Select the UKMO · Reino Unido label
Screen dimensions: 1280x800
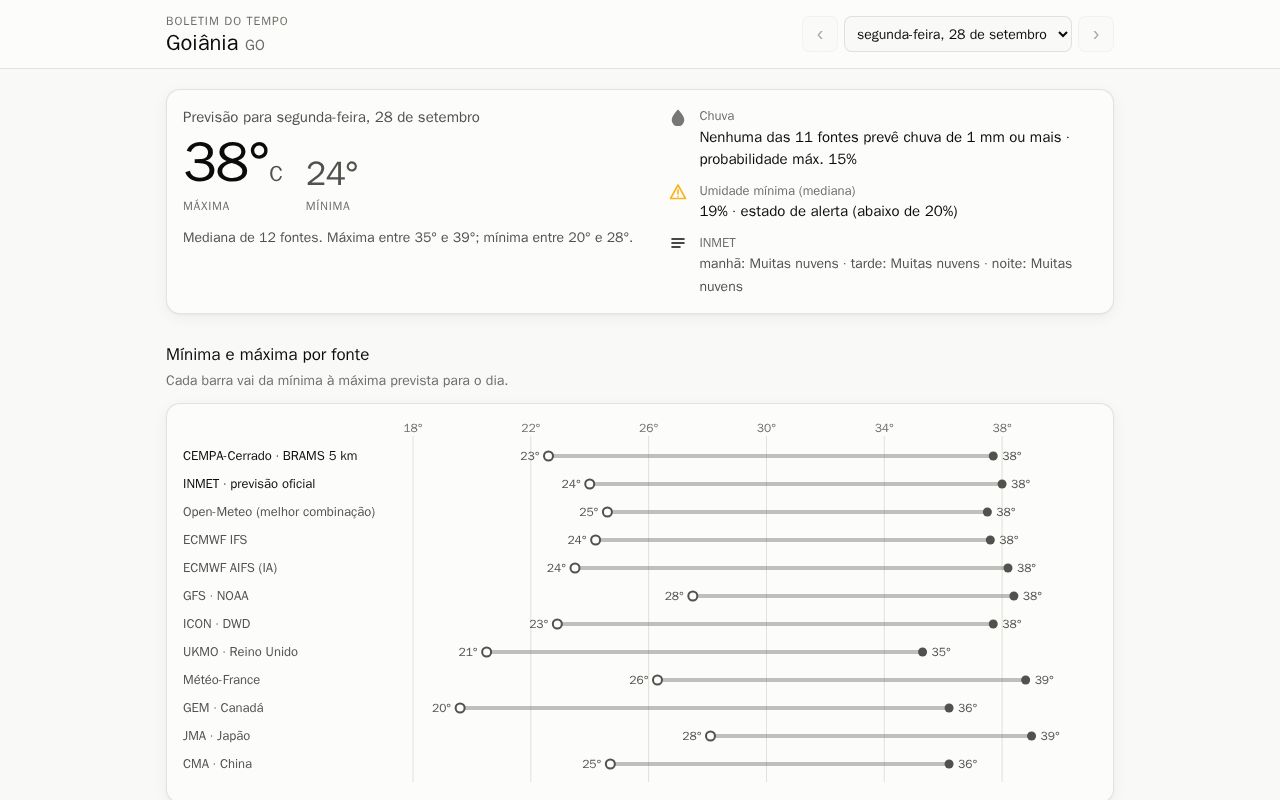coord(240,652)
